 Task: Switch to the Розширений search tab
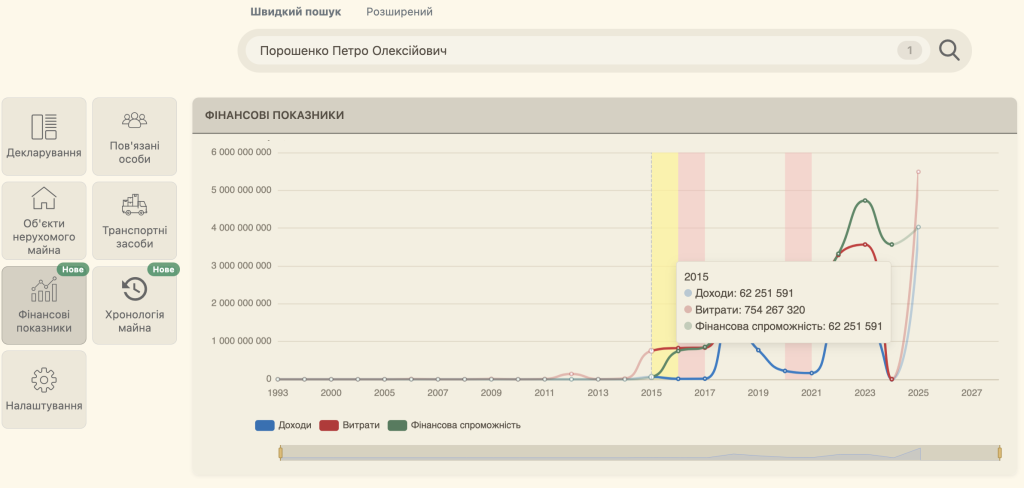coord(399,12)
